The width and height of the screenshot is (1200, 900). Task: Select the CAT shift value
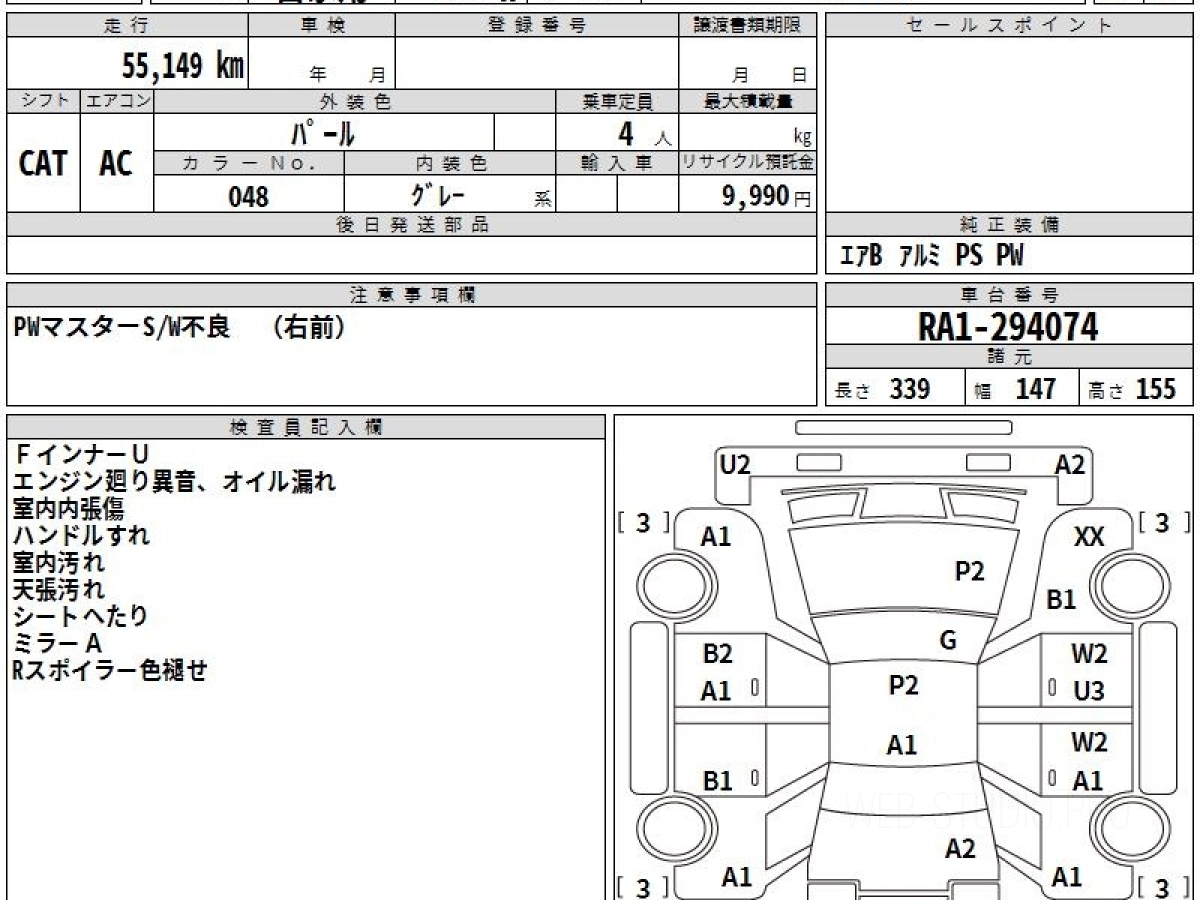click(43, 163)
